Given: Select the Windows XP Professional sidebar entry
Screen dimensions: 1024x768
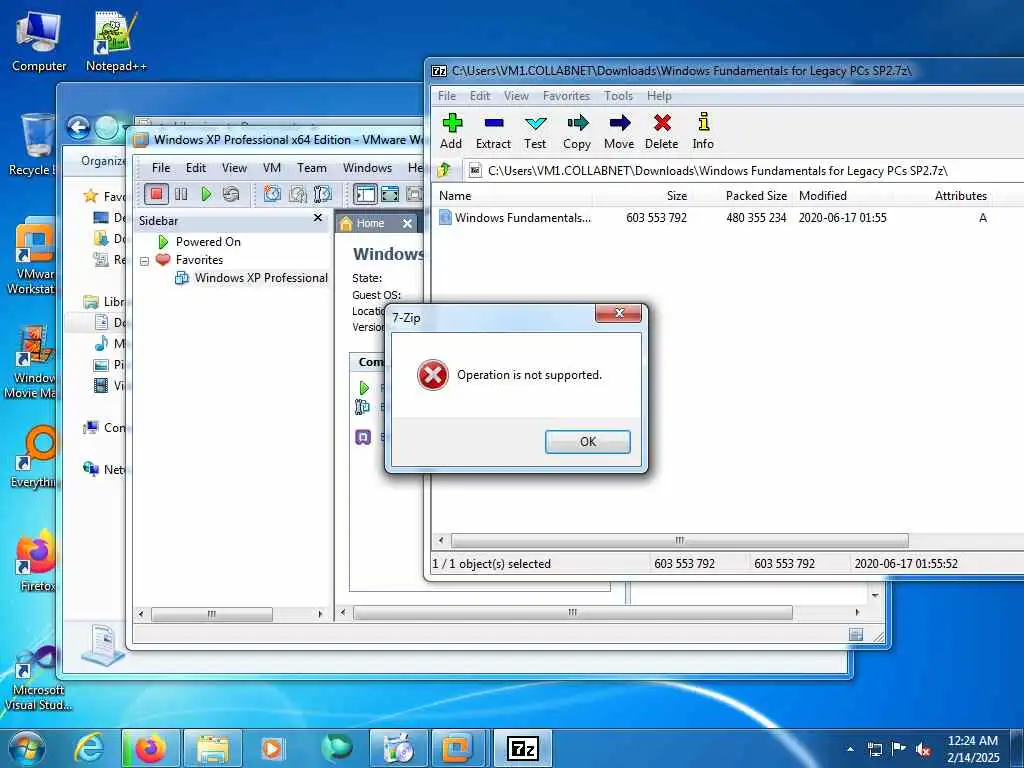Looking at the screenshot, I should click(x=251, y=278).
